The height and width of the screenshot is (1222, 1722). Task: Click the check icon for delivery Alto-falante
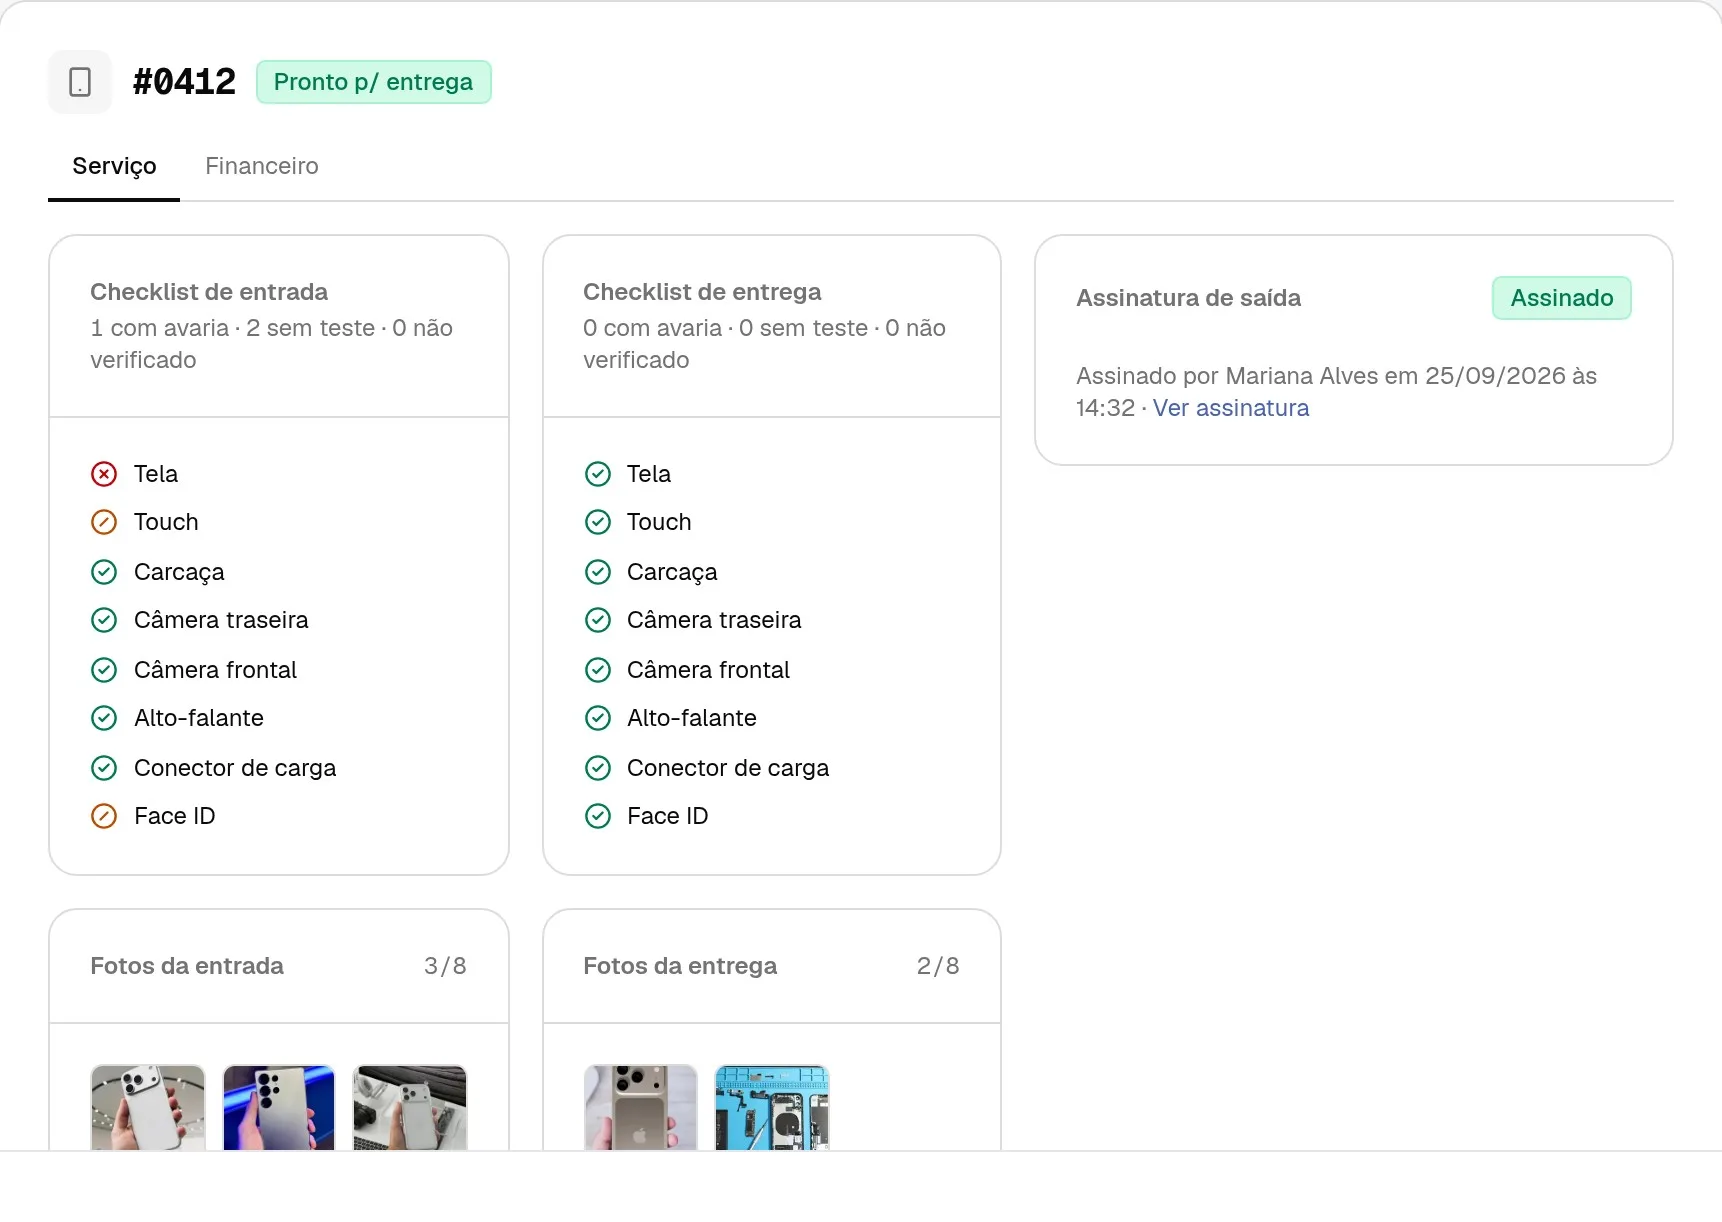click(598, 718)
